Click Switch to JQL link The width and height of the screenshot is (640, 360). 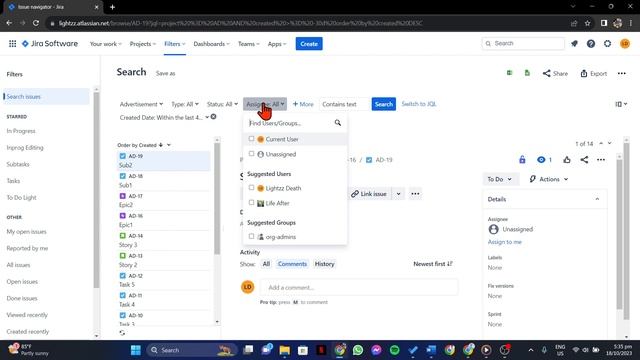419,104
